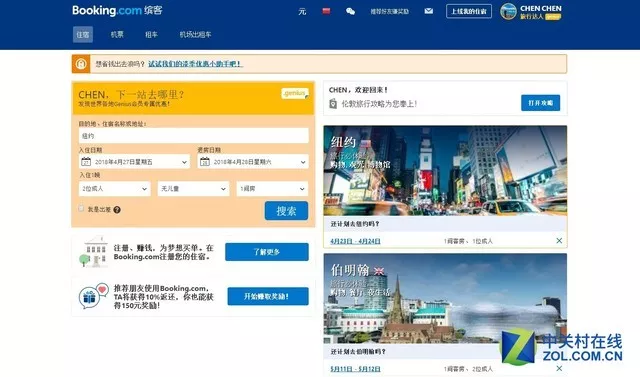
Task: Open the 2位成人 adults dropdown
Action: 115,189
